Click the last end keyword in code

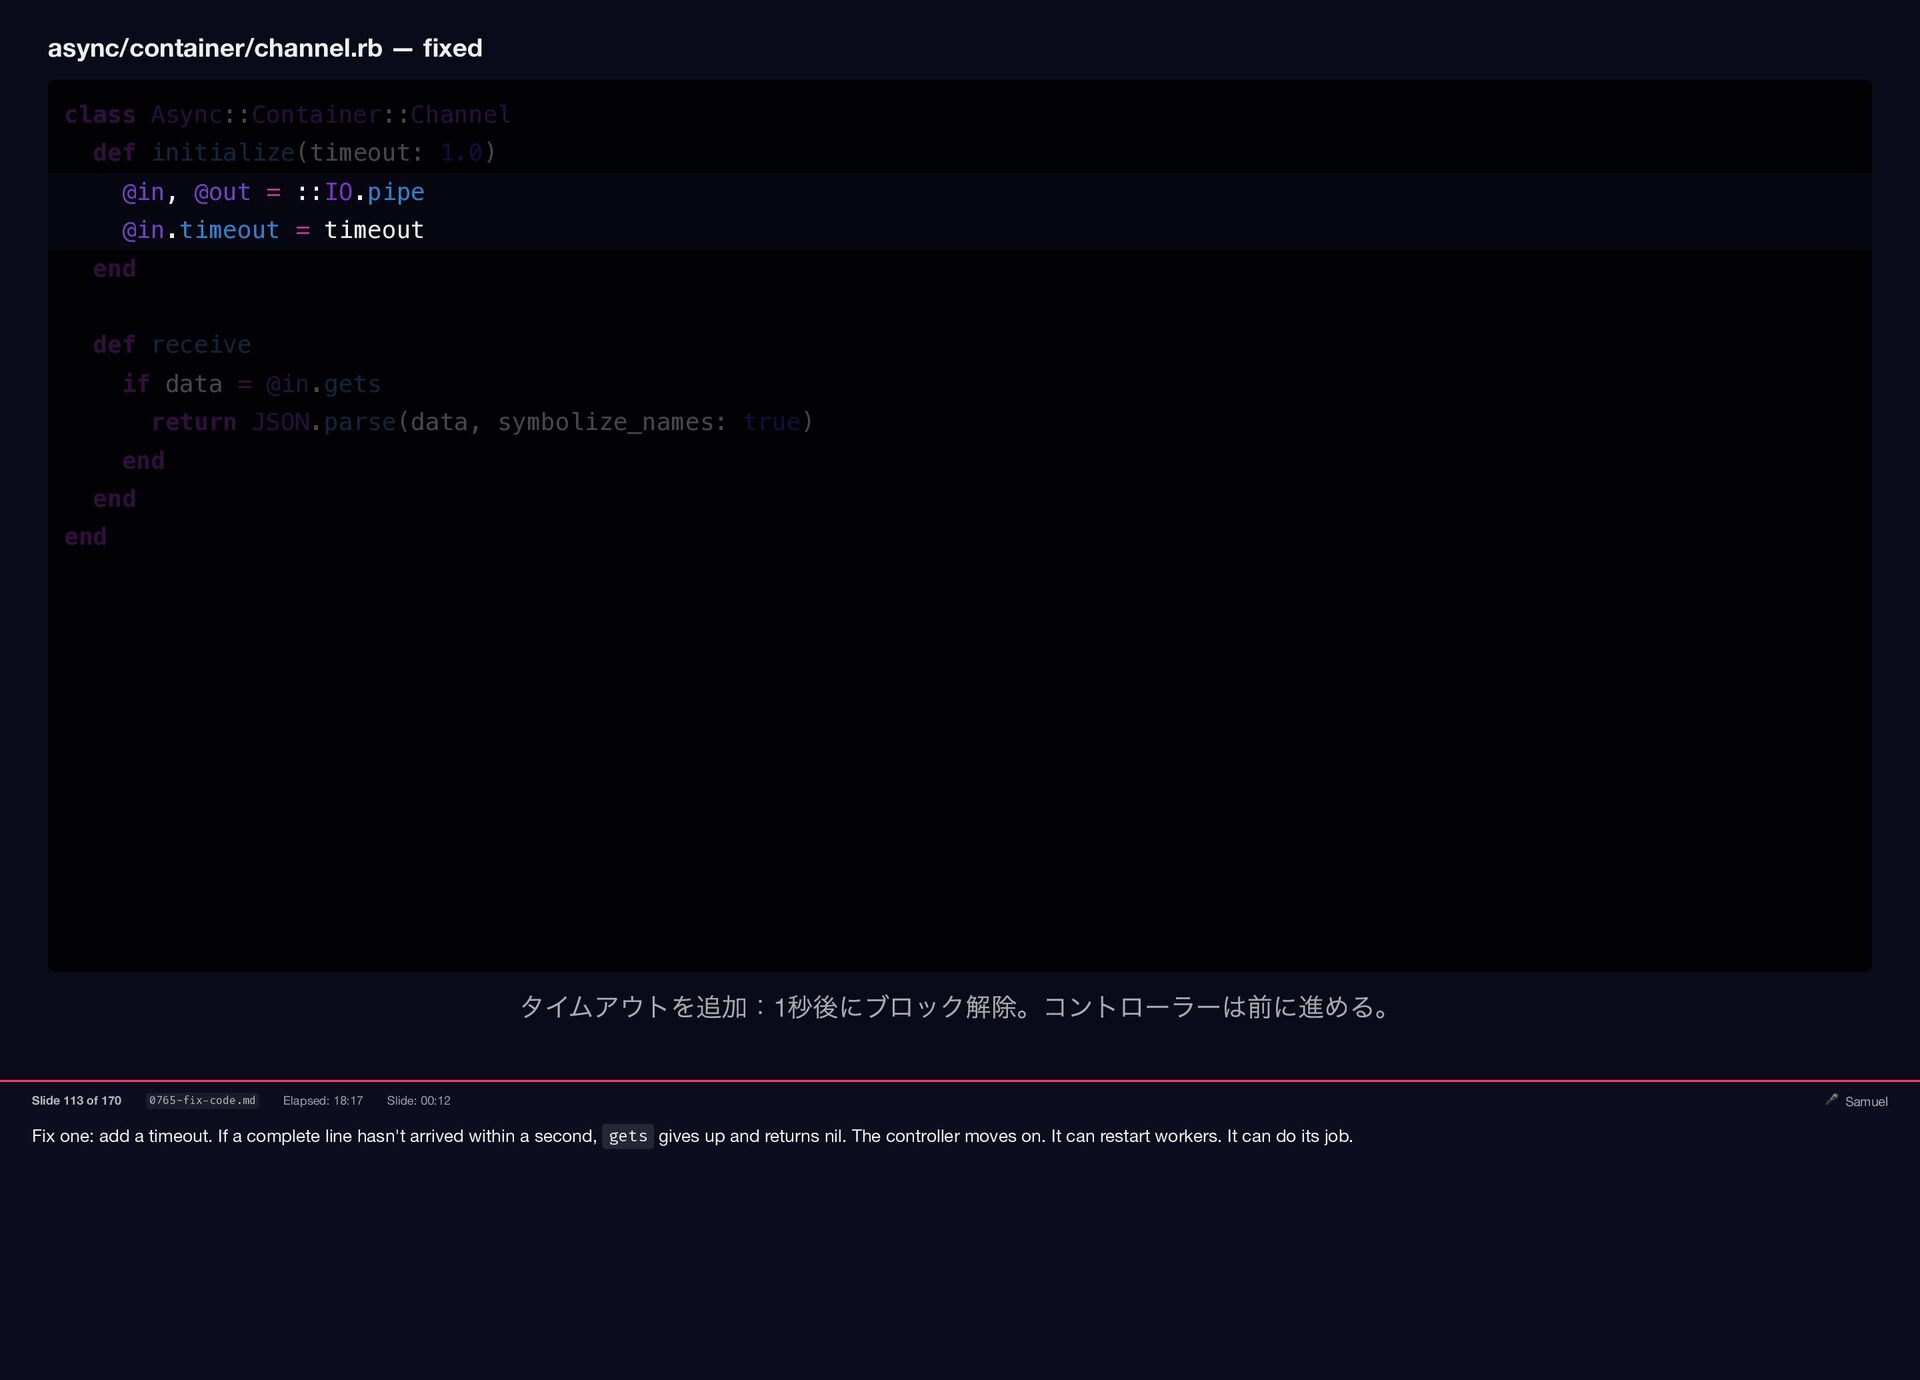pos(85,537)
